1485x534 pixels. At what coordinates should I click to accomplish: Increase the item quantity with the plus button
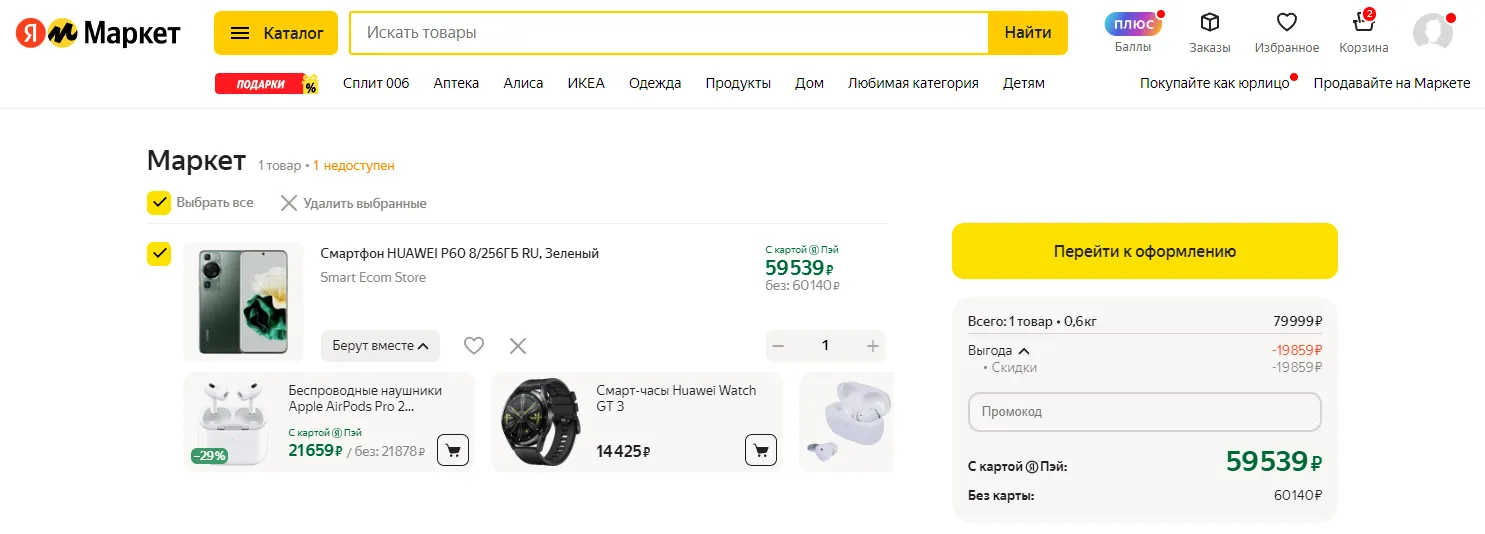tap(872, 346)
